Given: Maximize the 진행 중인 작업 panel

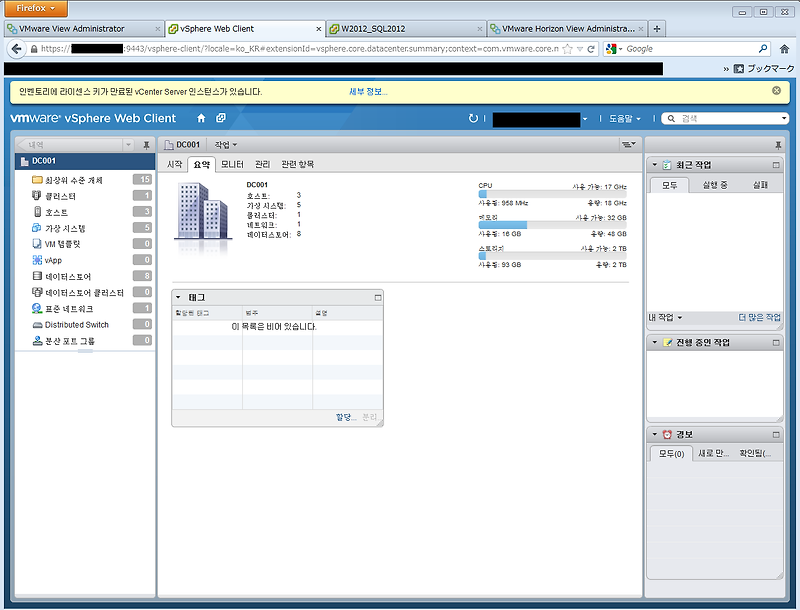Looking at the screenshot, I should tap(776, 342).
